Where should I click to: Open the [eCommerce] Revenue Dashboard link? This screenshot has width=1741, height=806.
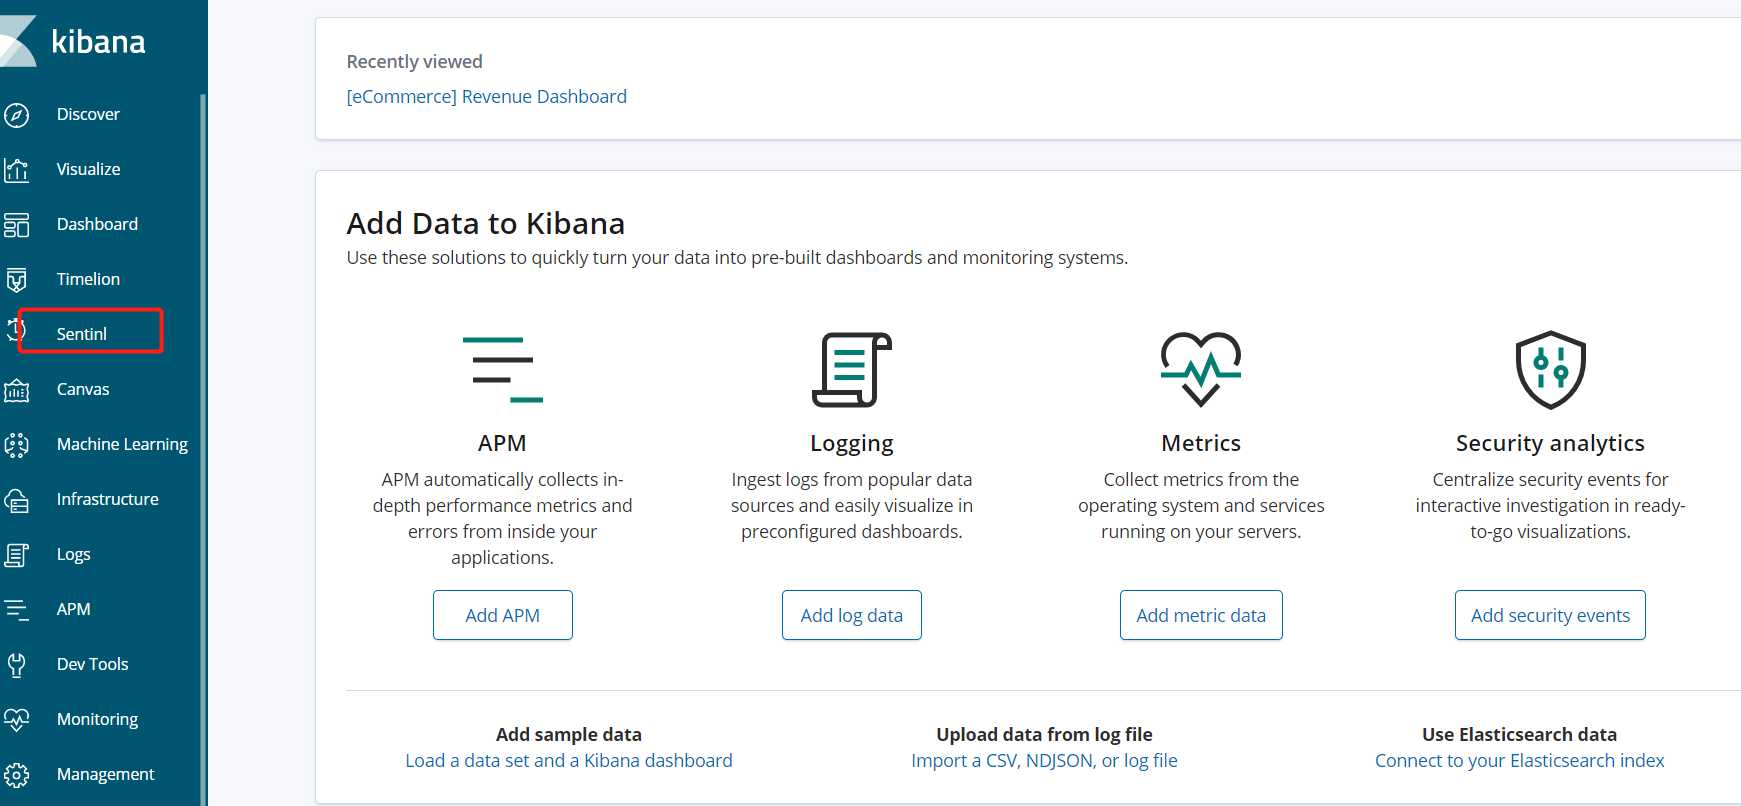(x=486, y=96)
